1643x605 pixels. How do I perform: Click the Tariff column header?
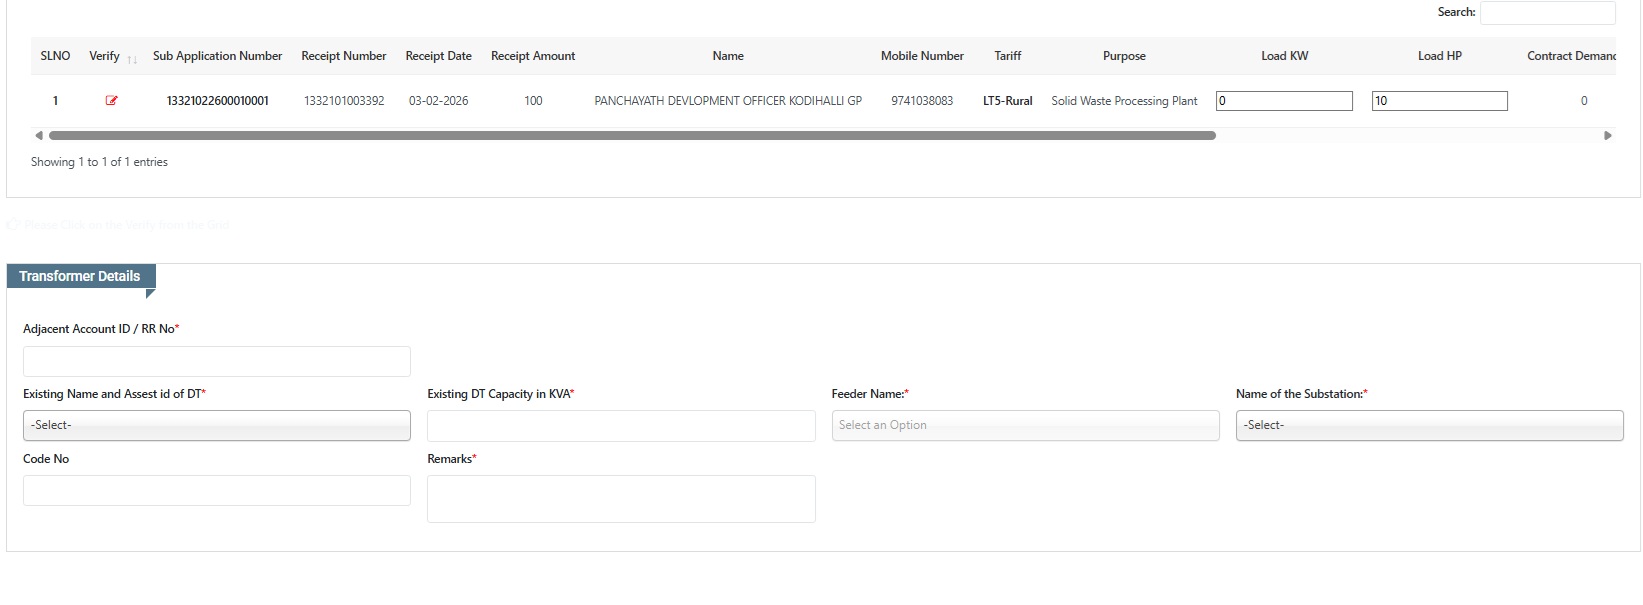[1007, 56]
